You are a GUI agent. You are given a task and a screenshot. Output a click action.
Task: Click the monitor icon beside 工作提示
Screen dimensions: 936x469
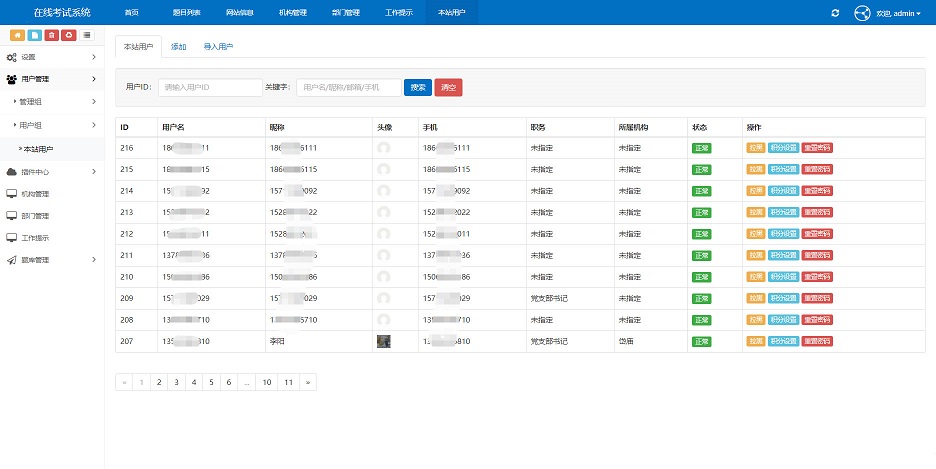[x=11, y=238]
